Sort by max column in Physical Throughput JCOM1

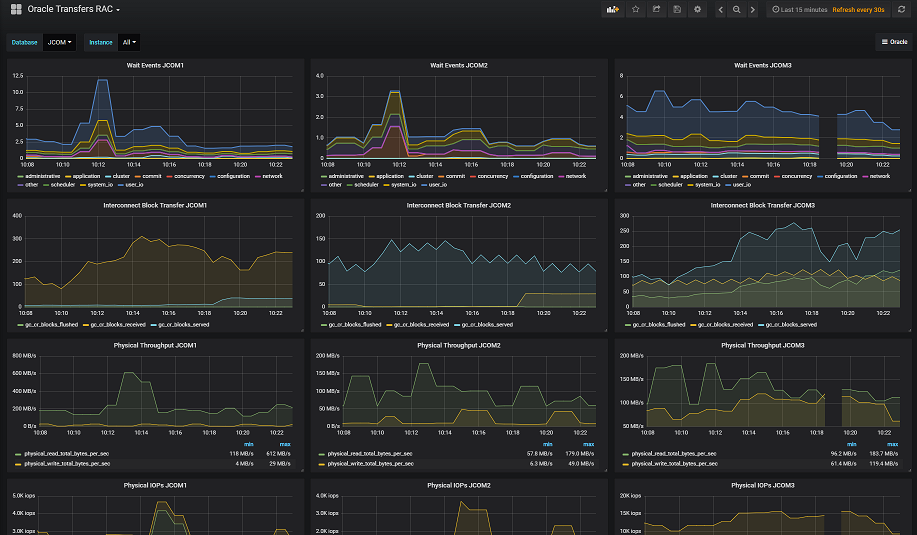click(x=285, y=444)
